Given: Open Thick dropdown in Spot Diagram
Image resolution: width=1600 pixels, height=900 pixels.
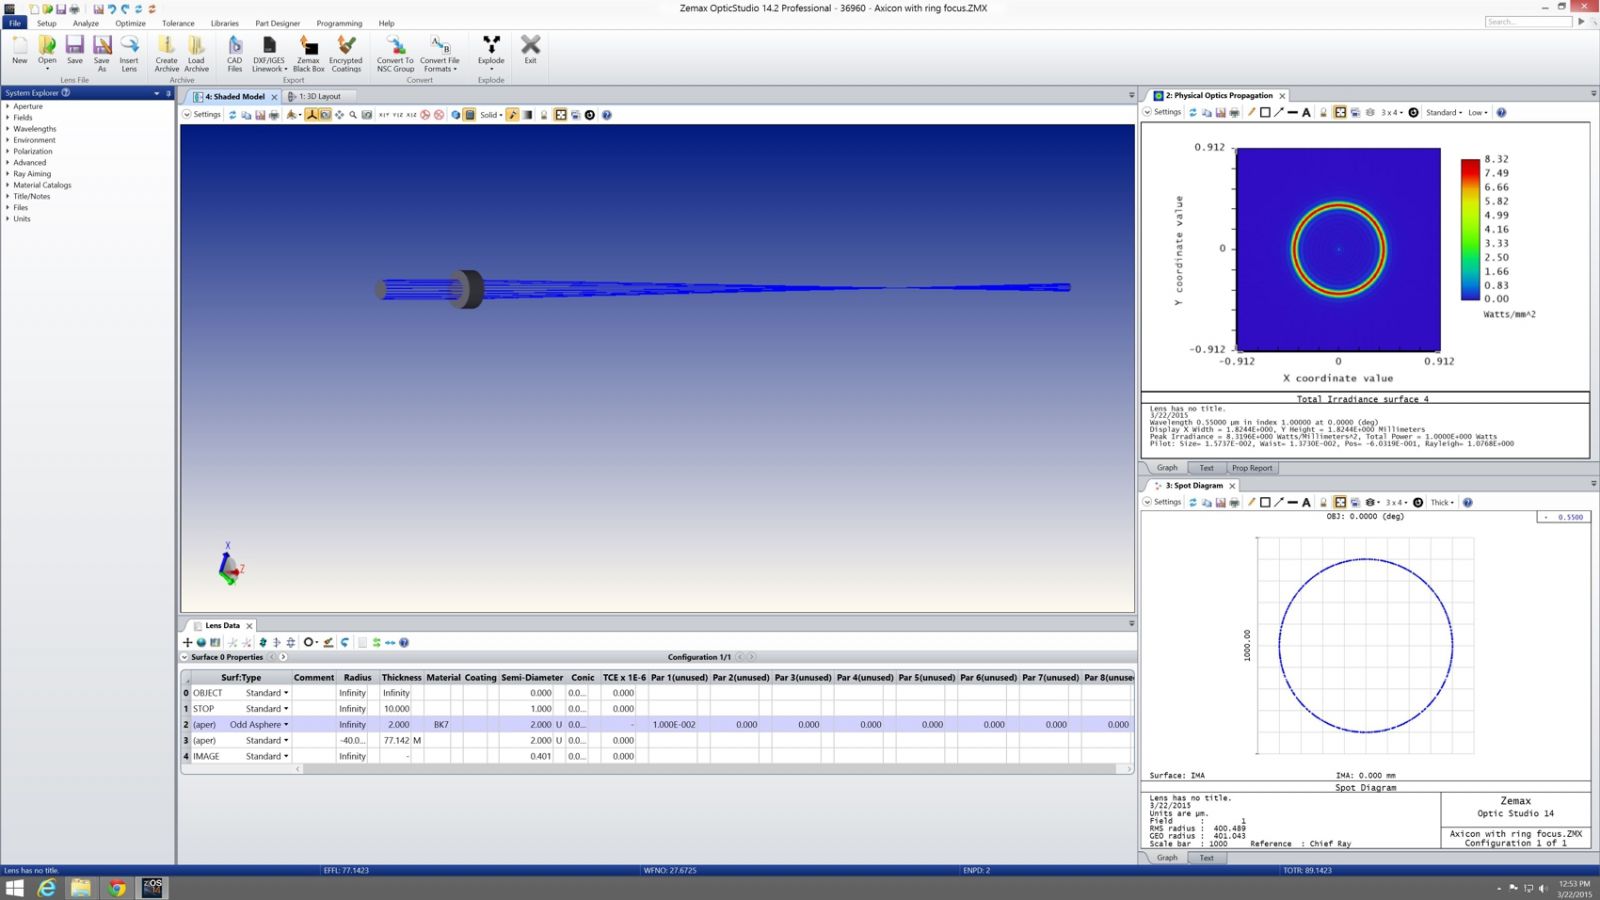Looking at the screenshot, I should (x=1442, y=502).
